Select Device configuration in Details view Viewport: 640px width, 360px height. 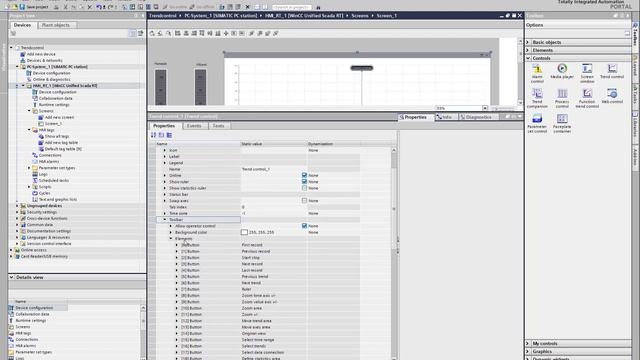(34, 308)
